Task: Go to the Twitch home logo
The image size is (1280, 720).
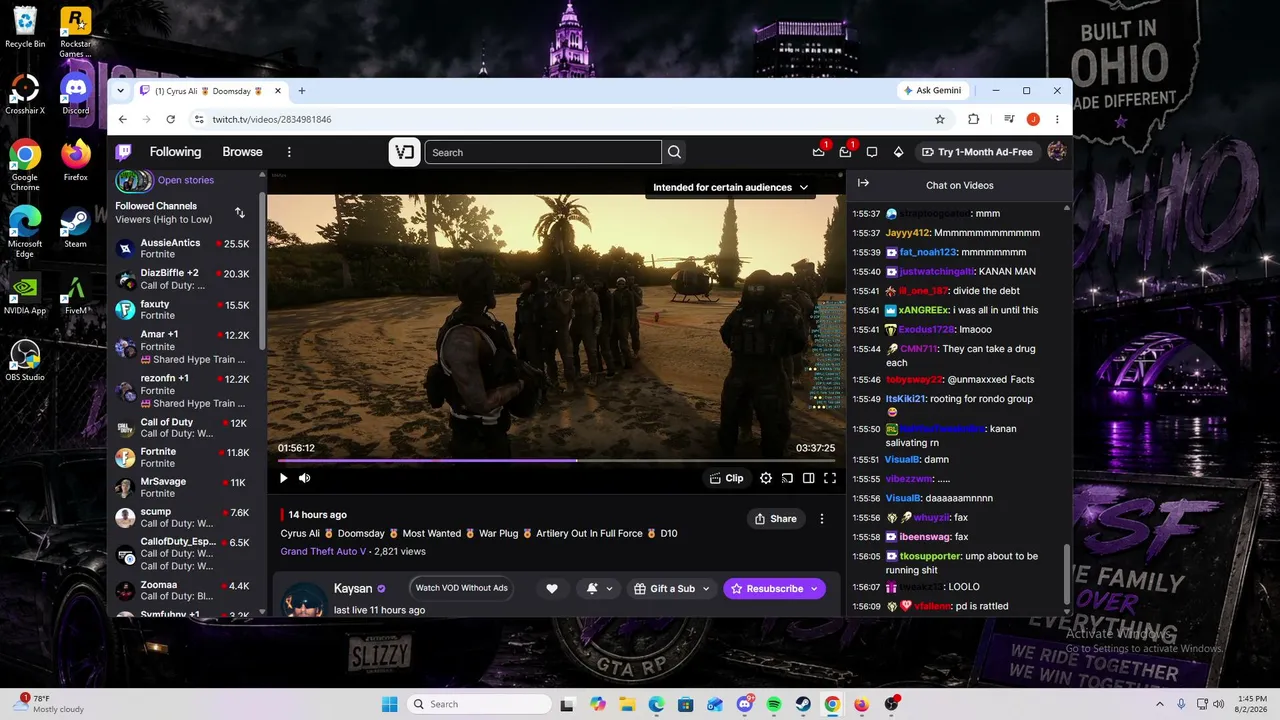Action: click(x=123, y=152)
